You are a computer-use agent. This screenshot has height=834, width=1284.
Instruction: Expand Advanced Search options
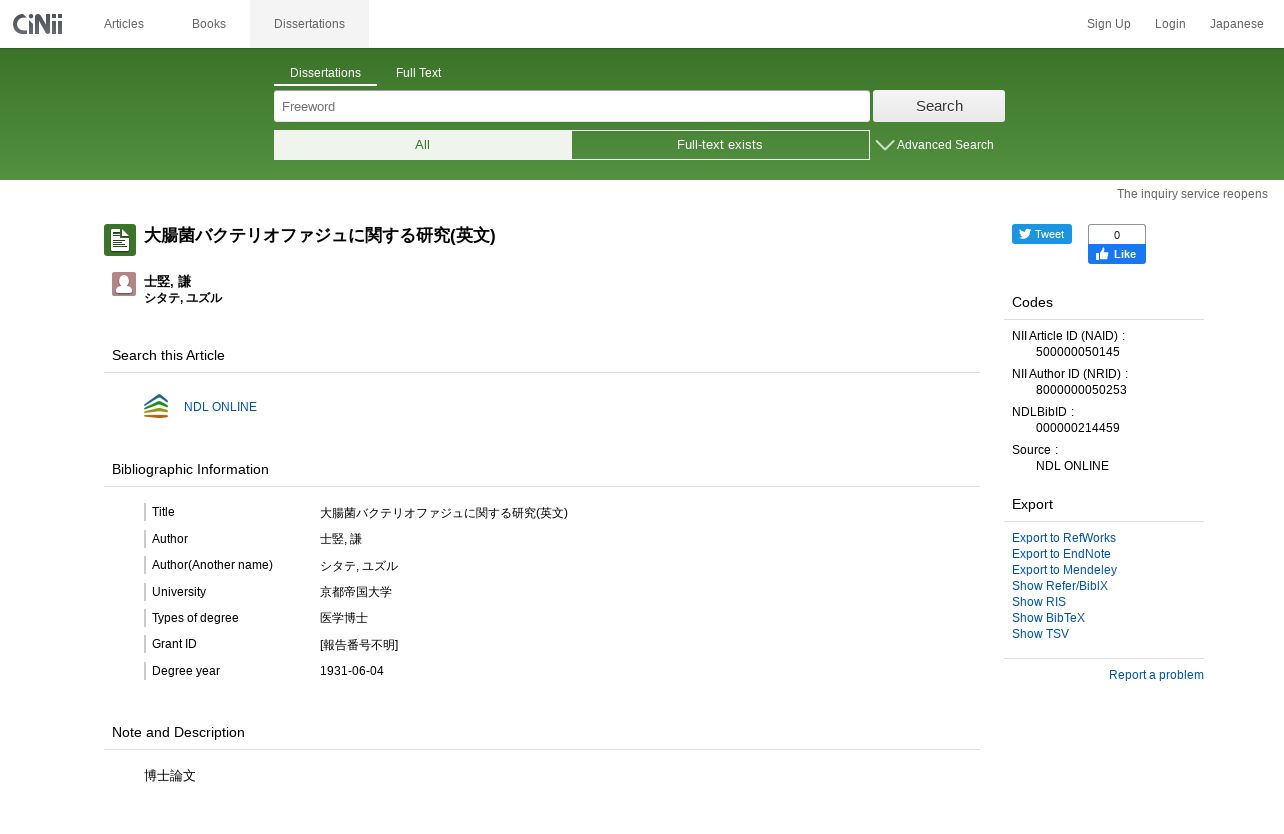tap(935, 145)
